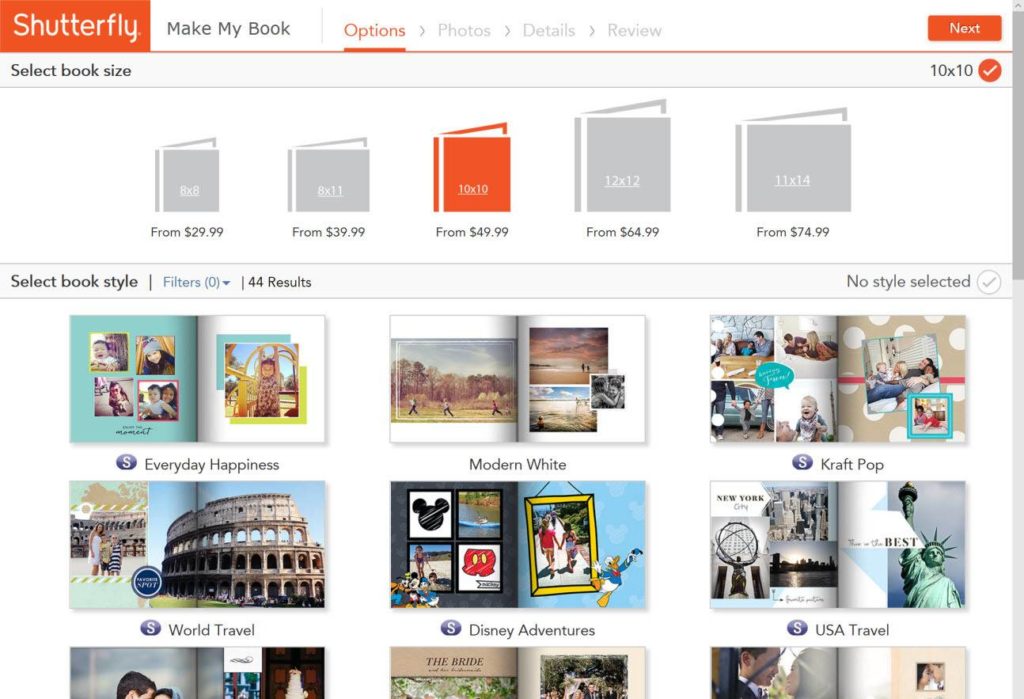Screen dimensions: 1024x699
Task: Choose the World Travel style thumbnail
Action: click(x=197, y=545)
